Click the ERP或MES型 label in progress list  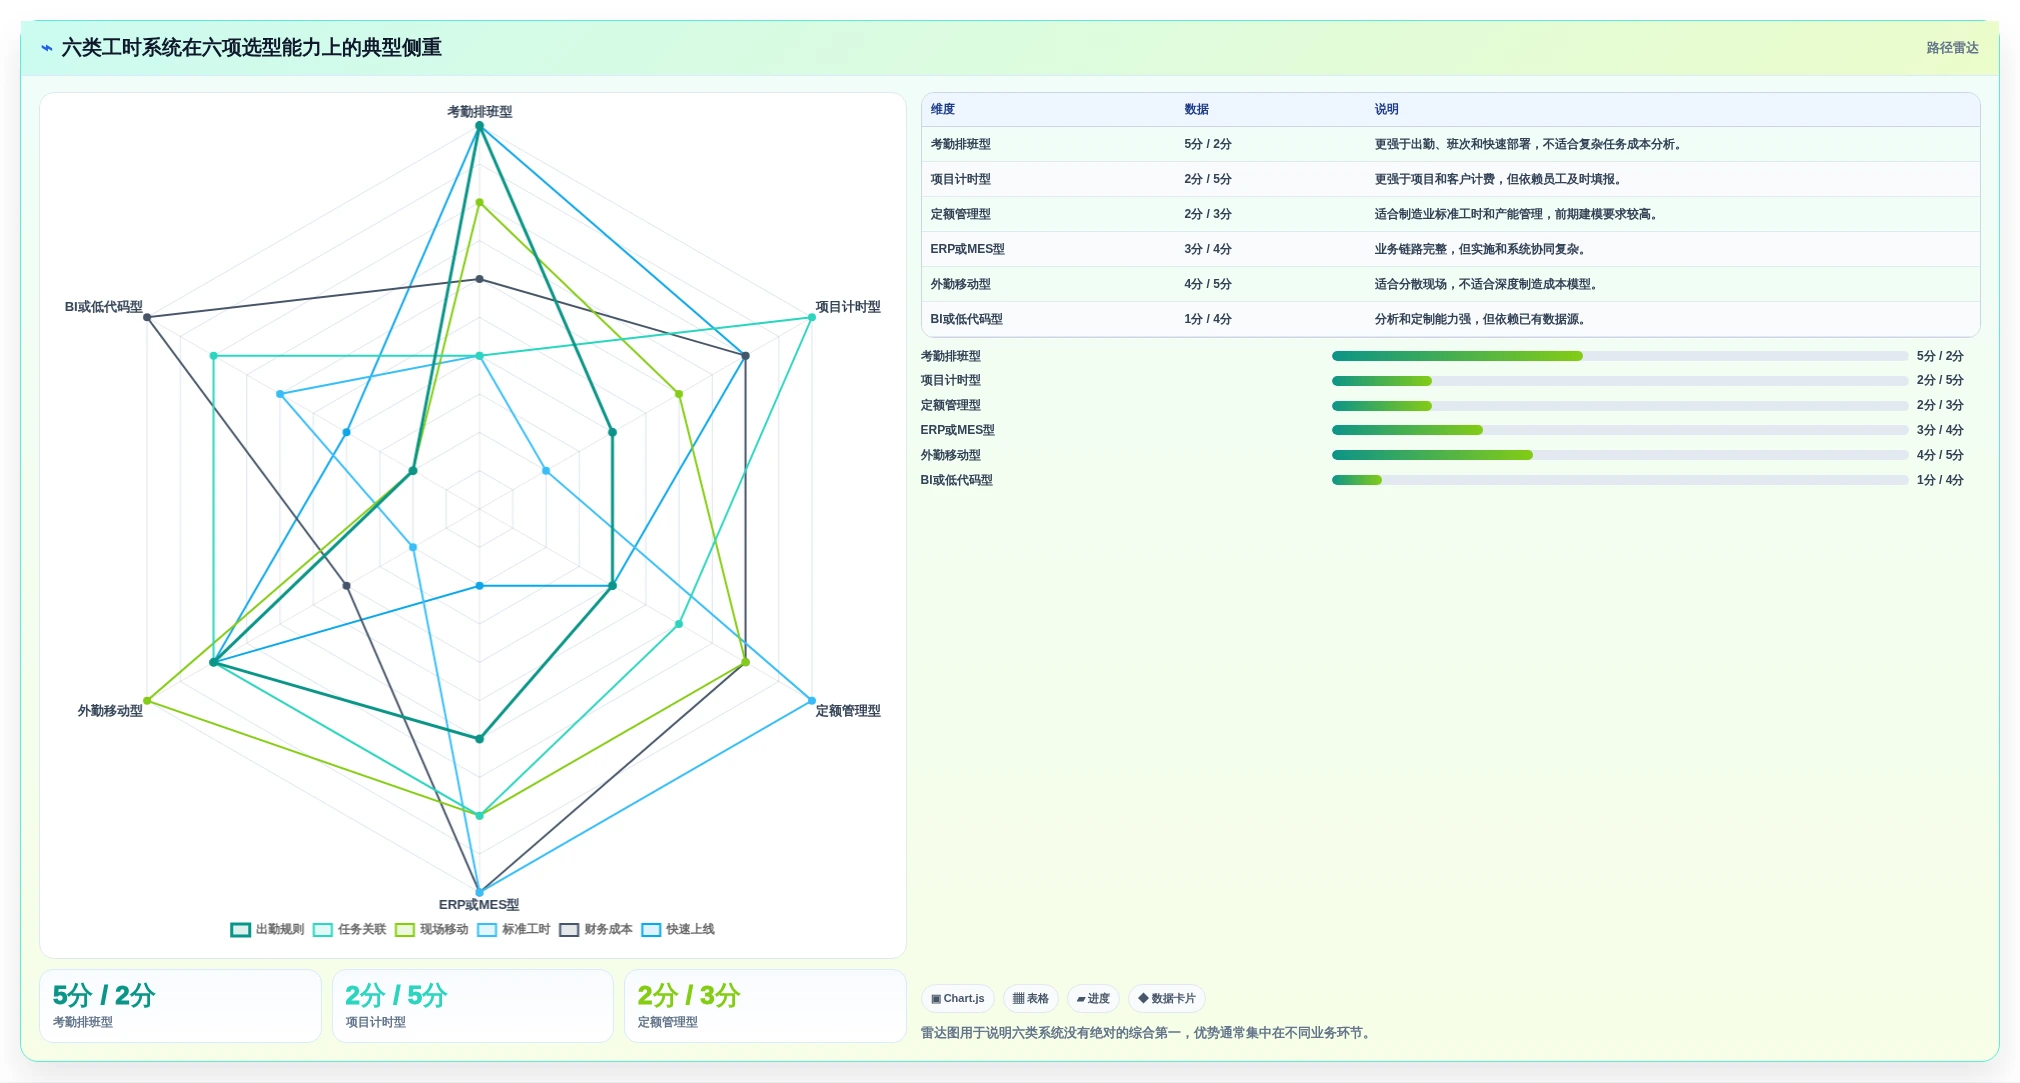957,430
